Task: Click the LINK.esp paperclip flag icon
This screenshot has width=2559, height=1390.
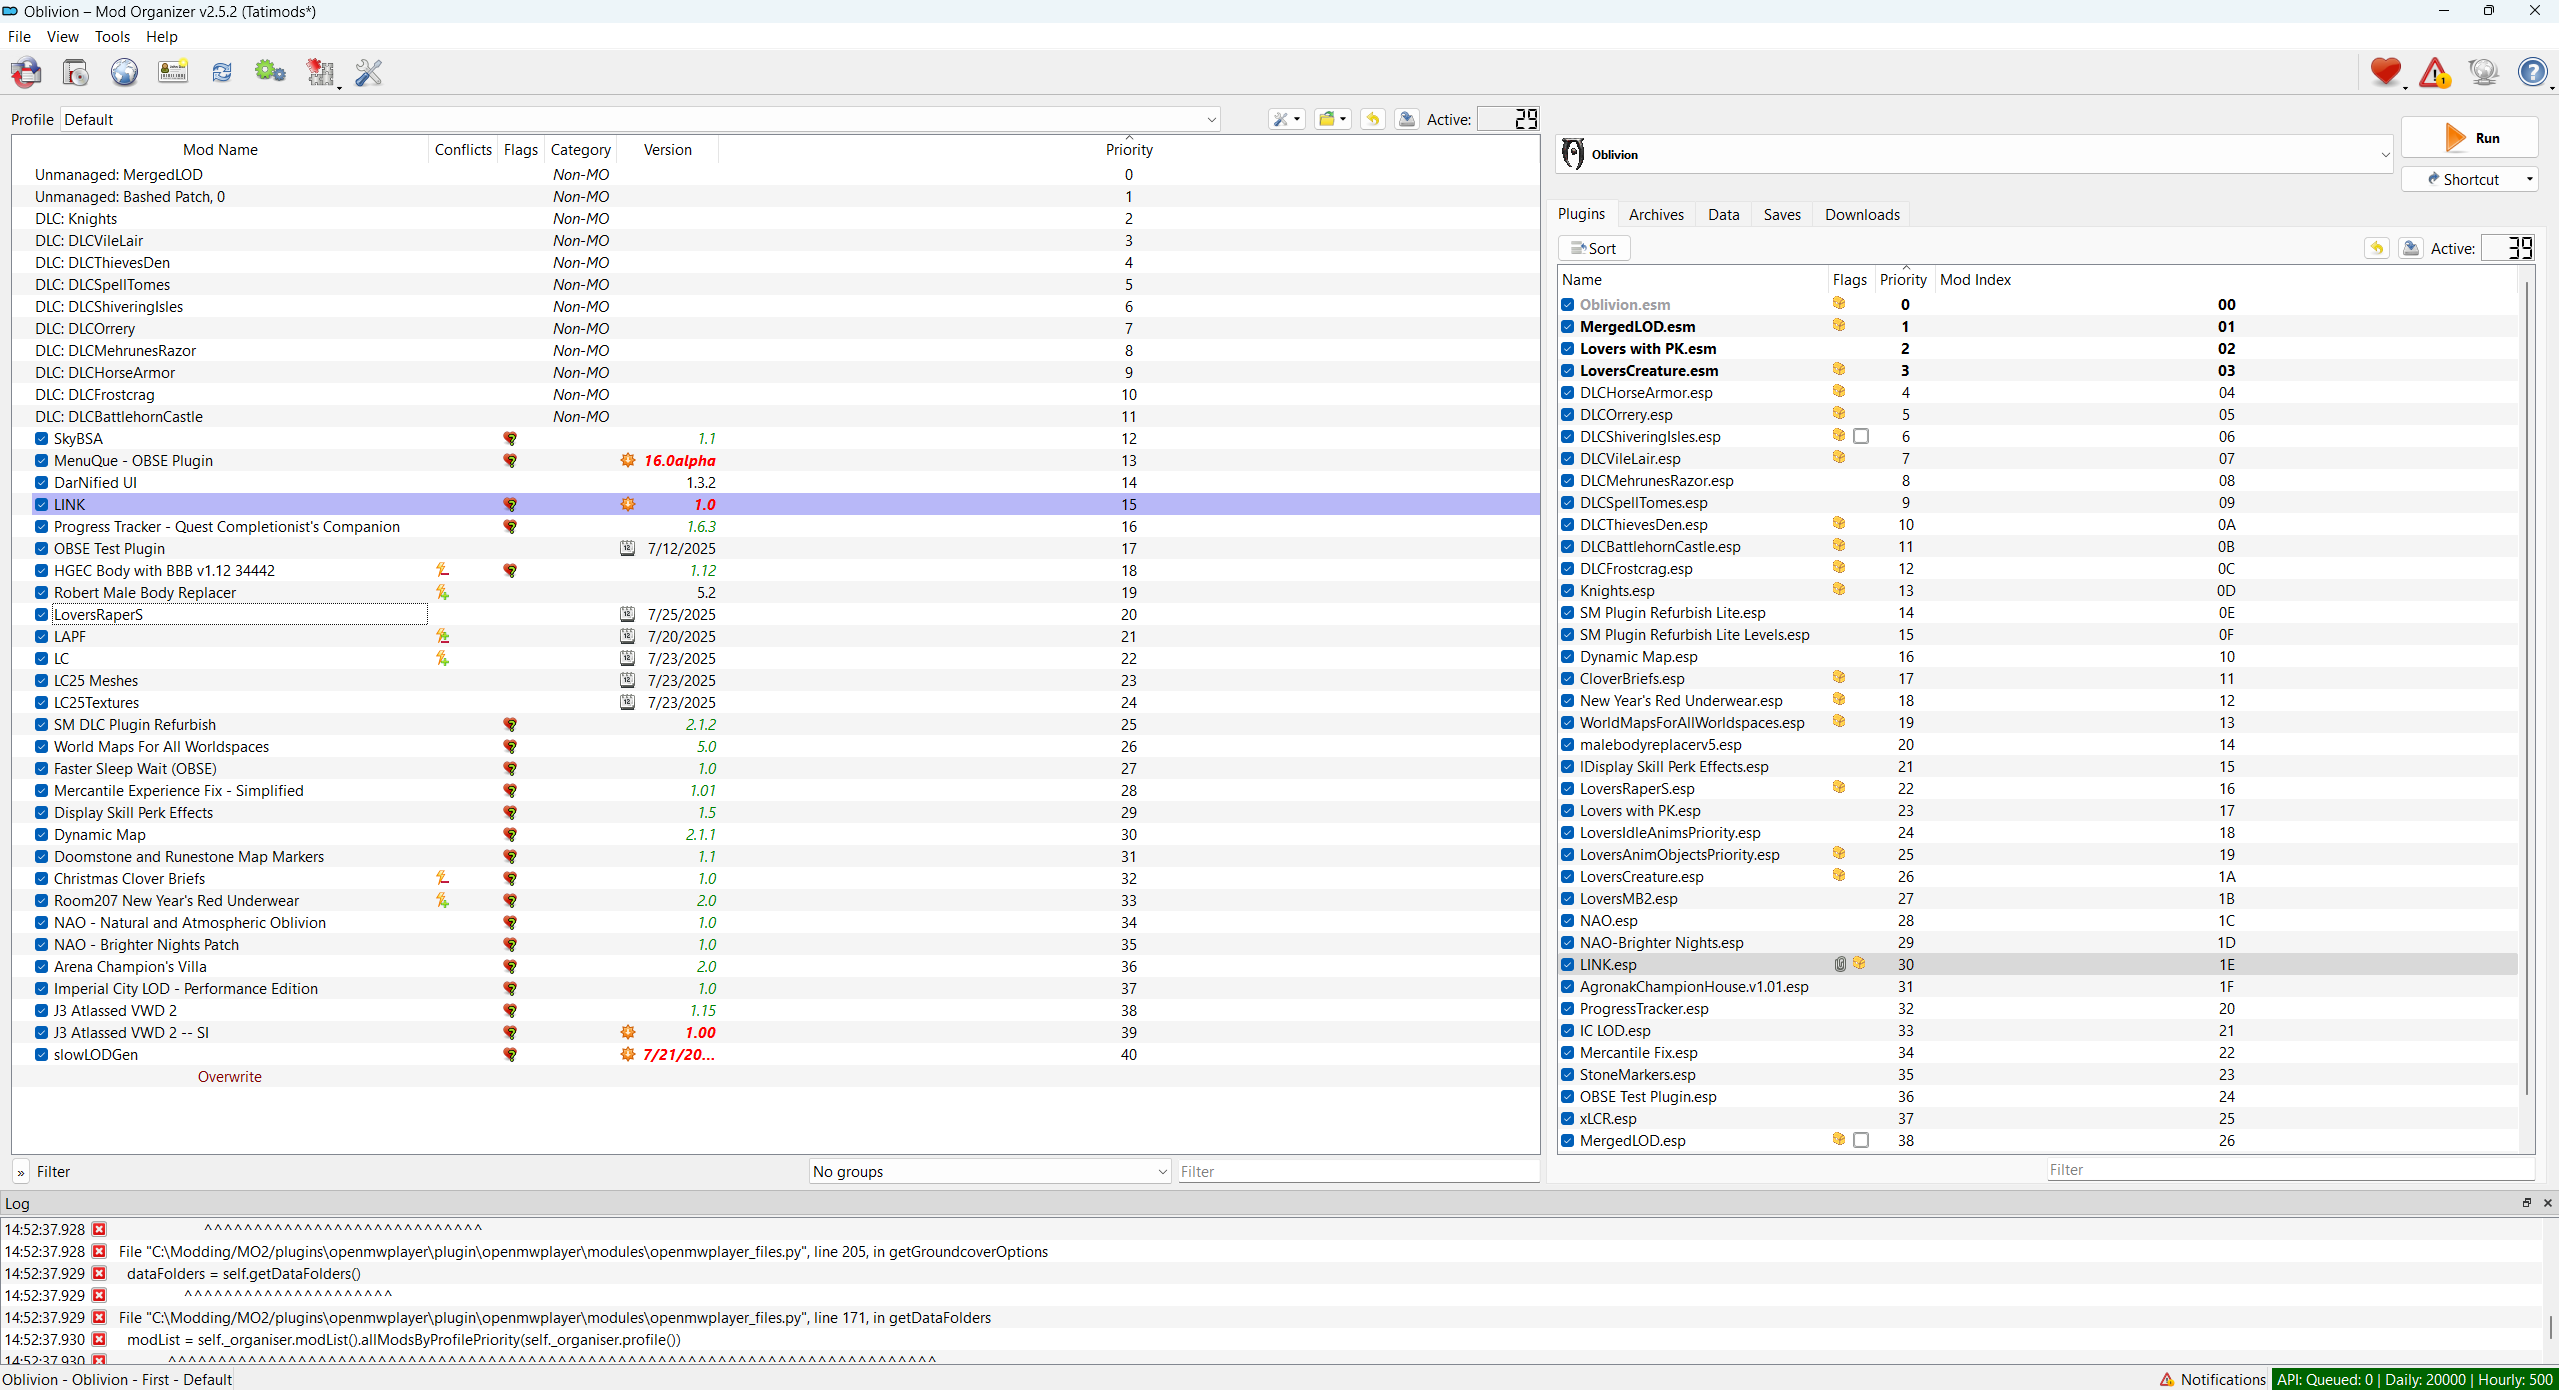Action: coord(1840,964)
